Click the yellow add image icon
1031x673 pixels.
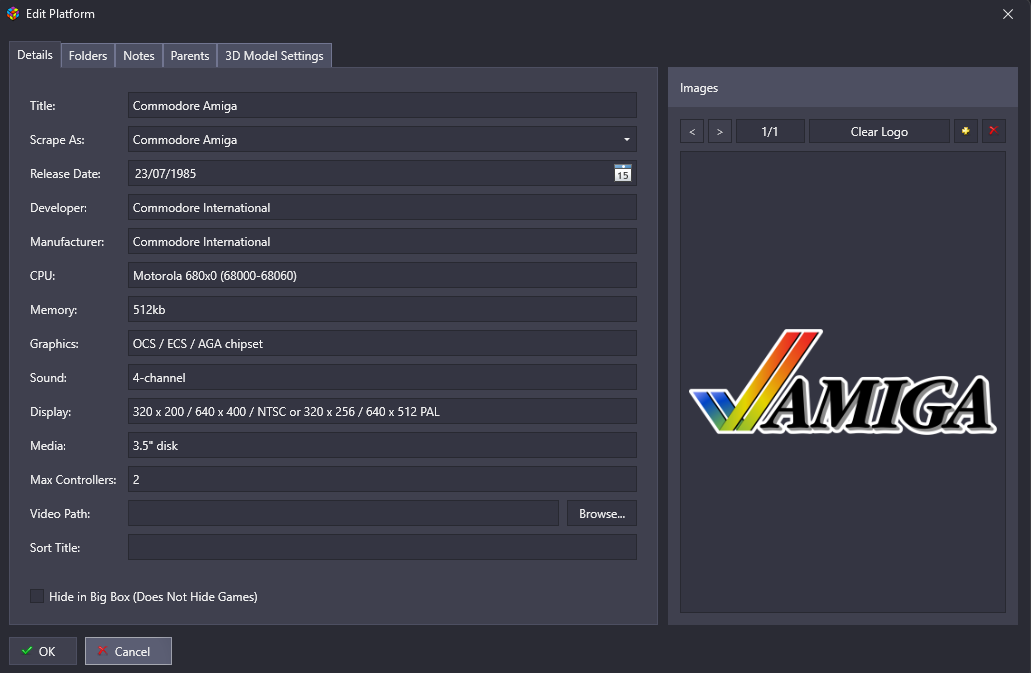965,131
